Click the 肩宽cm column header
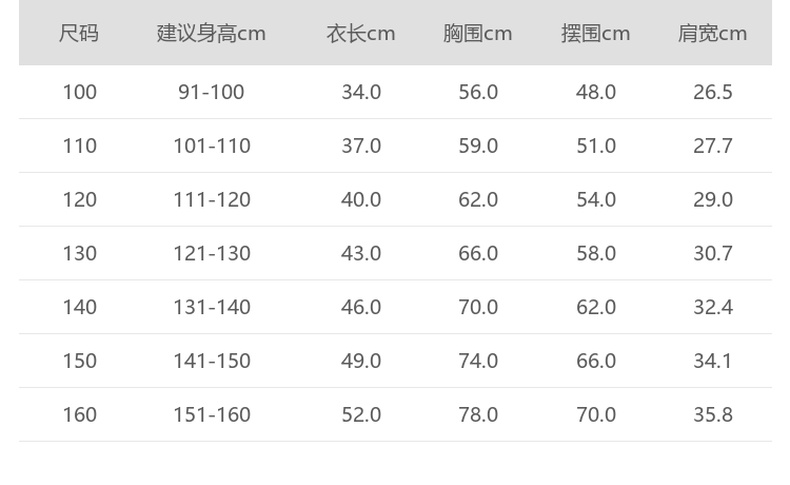 tap(713, 33)
